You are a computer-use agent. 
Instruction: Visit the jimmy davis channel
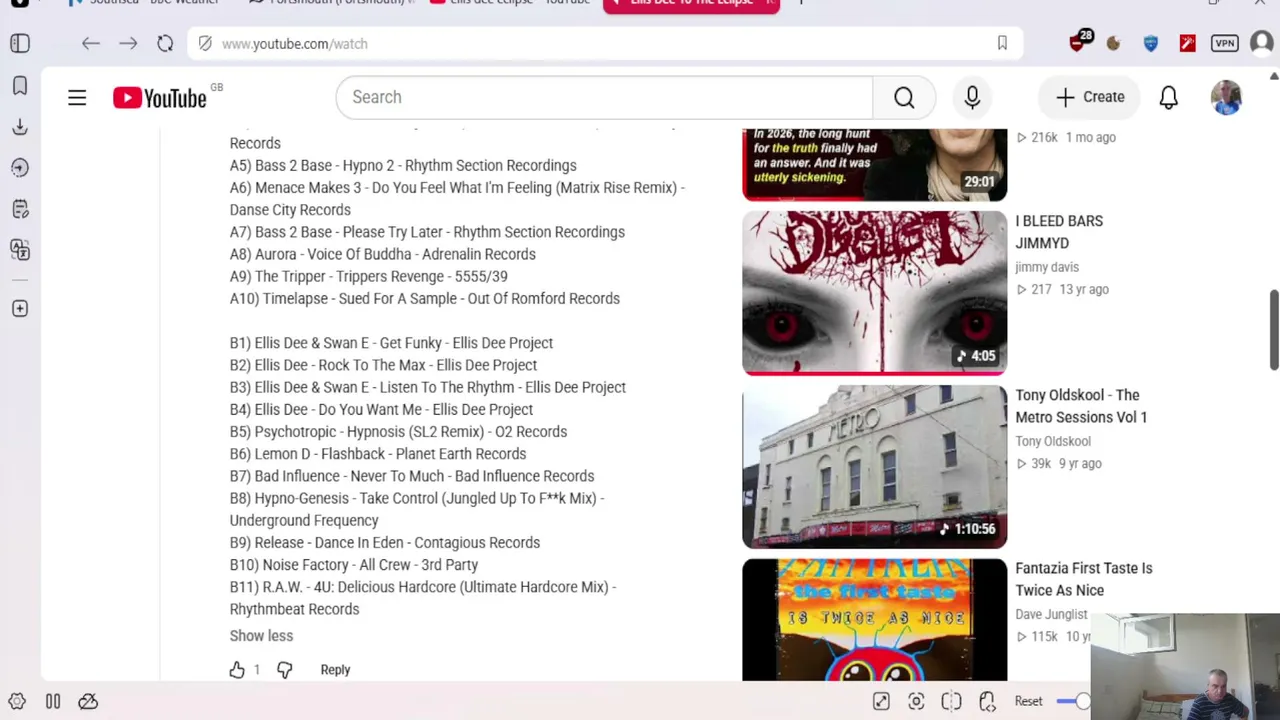[1047, 267]
